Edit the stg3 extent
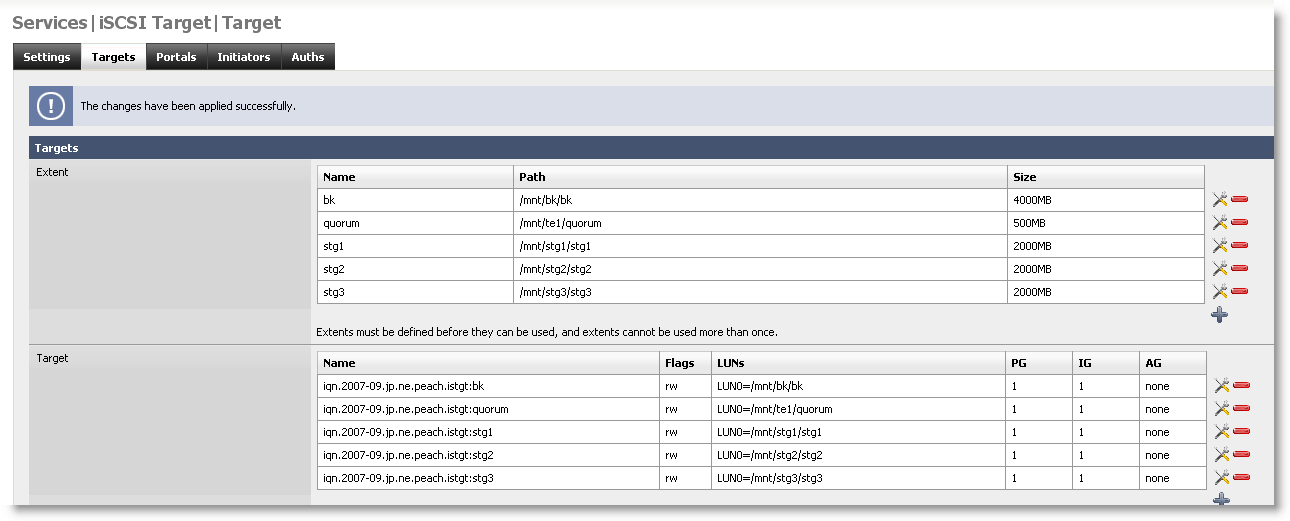The image size is (1290, 521). (1220, 292)
